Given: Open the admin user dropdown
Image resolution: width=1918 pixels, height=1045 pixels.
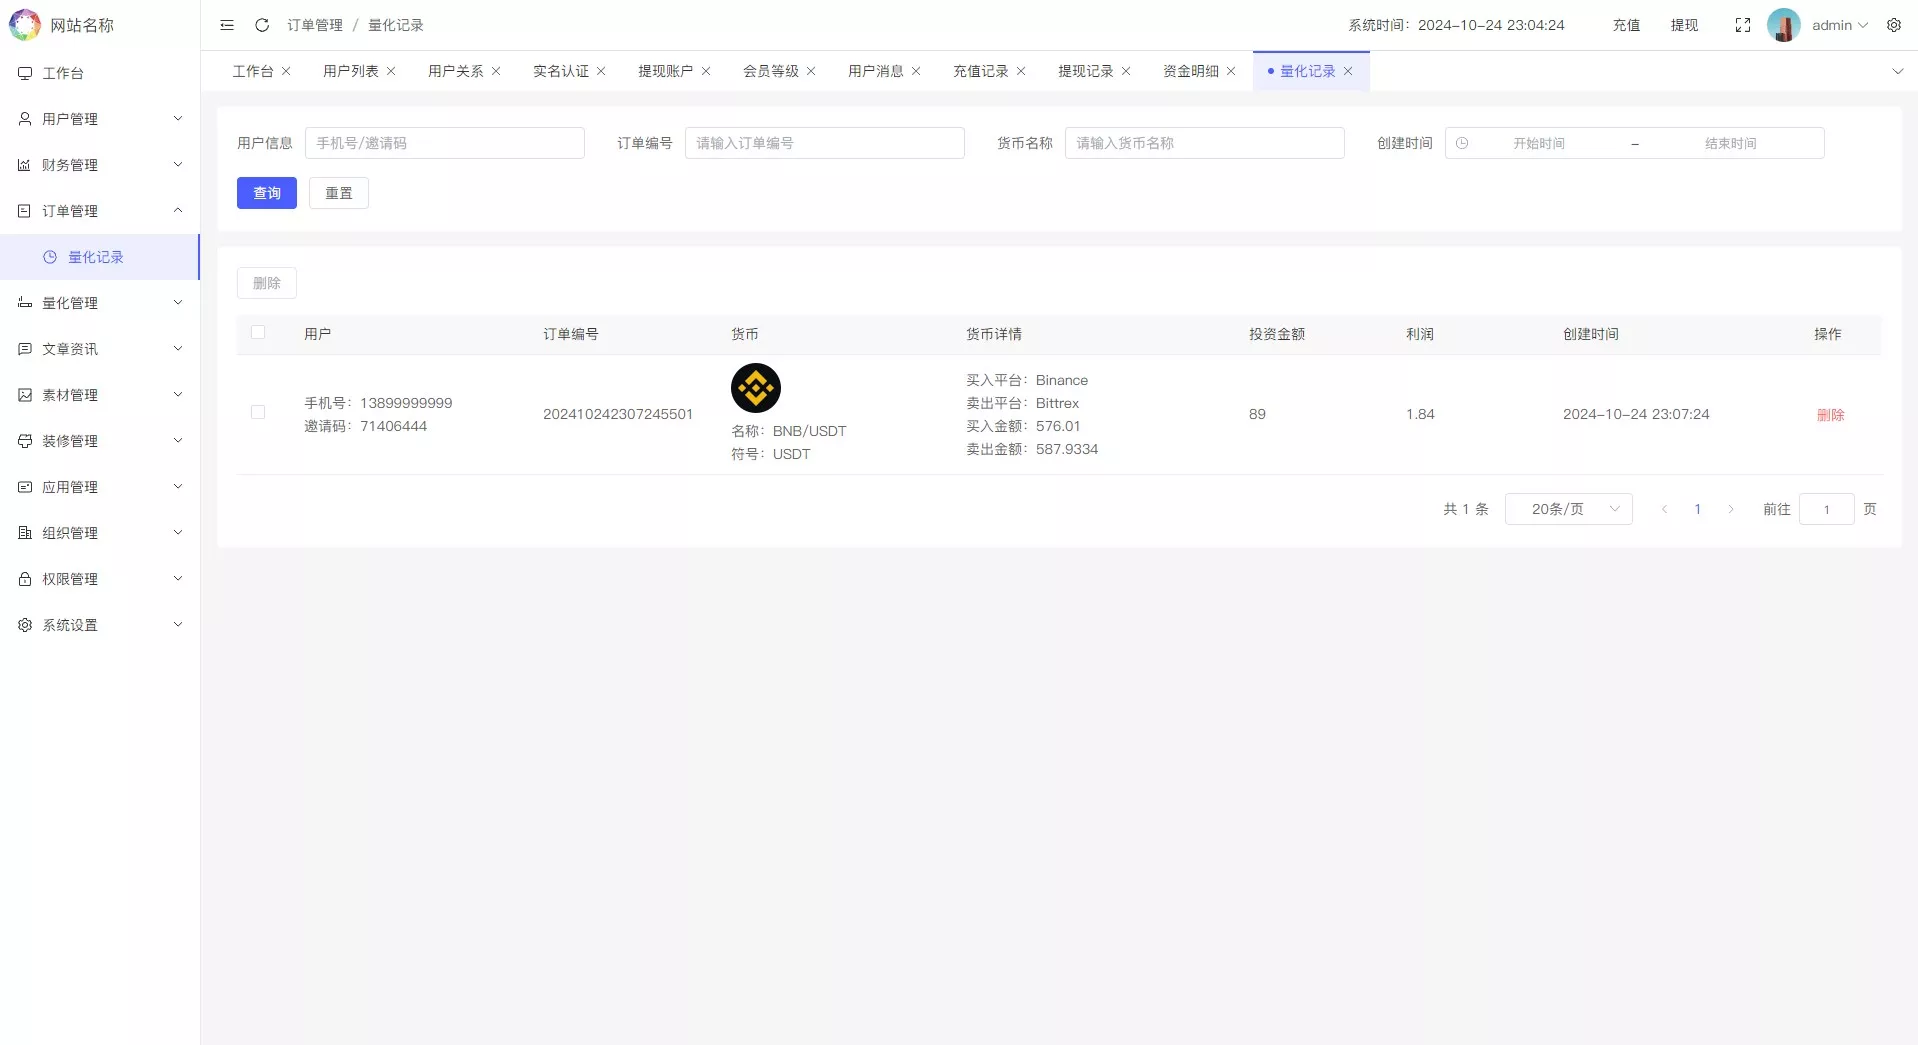Looking at the screenshot, I should pyautogui.click(x=1833, y=25).
